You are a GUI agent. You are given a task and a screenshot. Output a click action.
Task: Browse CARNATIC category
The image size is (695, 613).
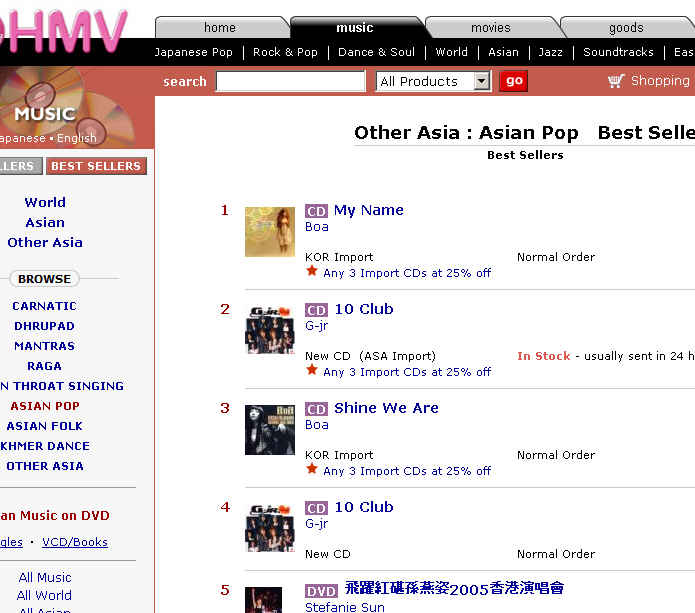coord(44,306)
